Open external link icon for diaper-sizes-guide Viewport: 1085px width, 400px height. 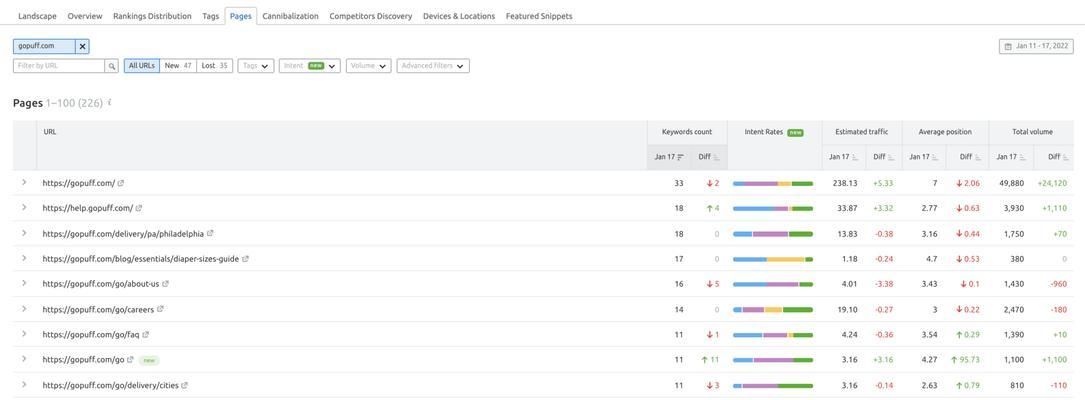[x=245, y=259]
